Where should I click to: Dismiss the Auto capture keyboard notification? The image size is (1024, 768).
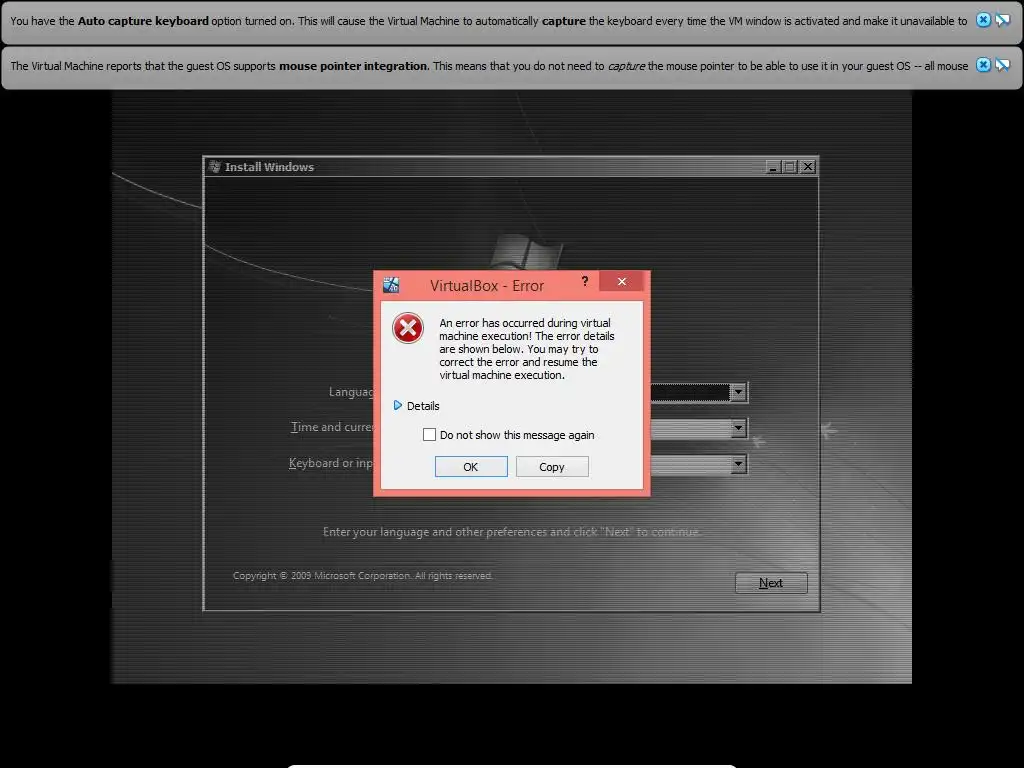(983, 20)
